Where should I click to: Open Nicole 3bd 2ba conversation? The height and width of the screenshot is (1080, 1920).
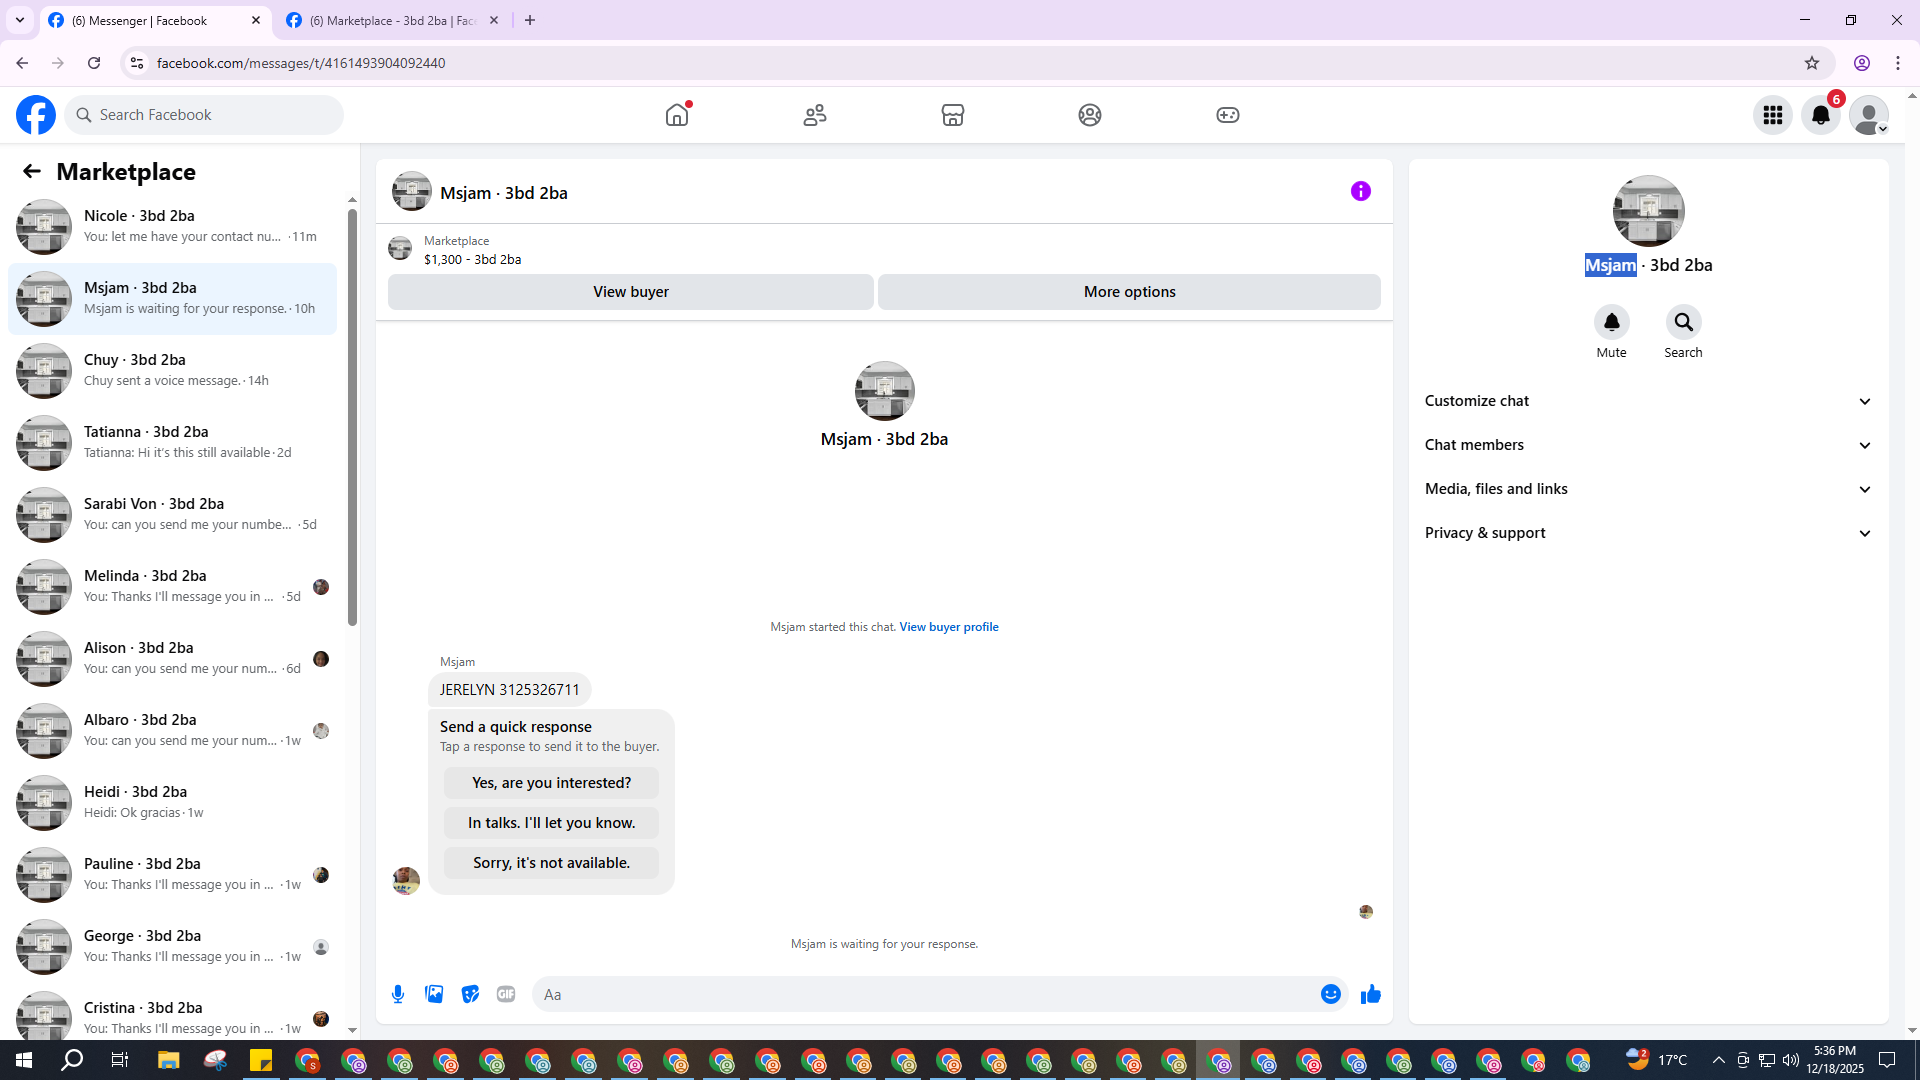coord(172,227)
